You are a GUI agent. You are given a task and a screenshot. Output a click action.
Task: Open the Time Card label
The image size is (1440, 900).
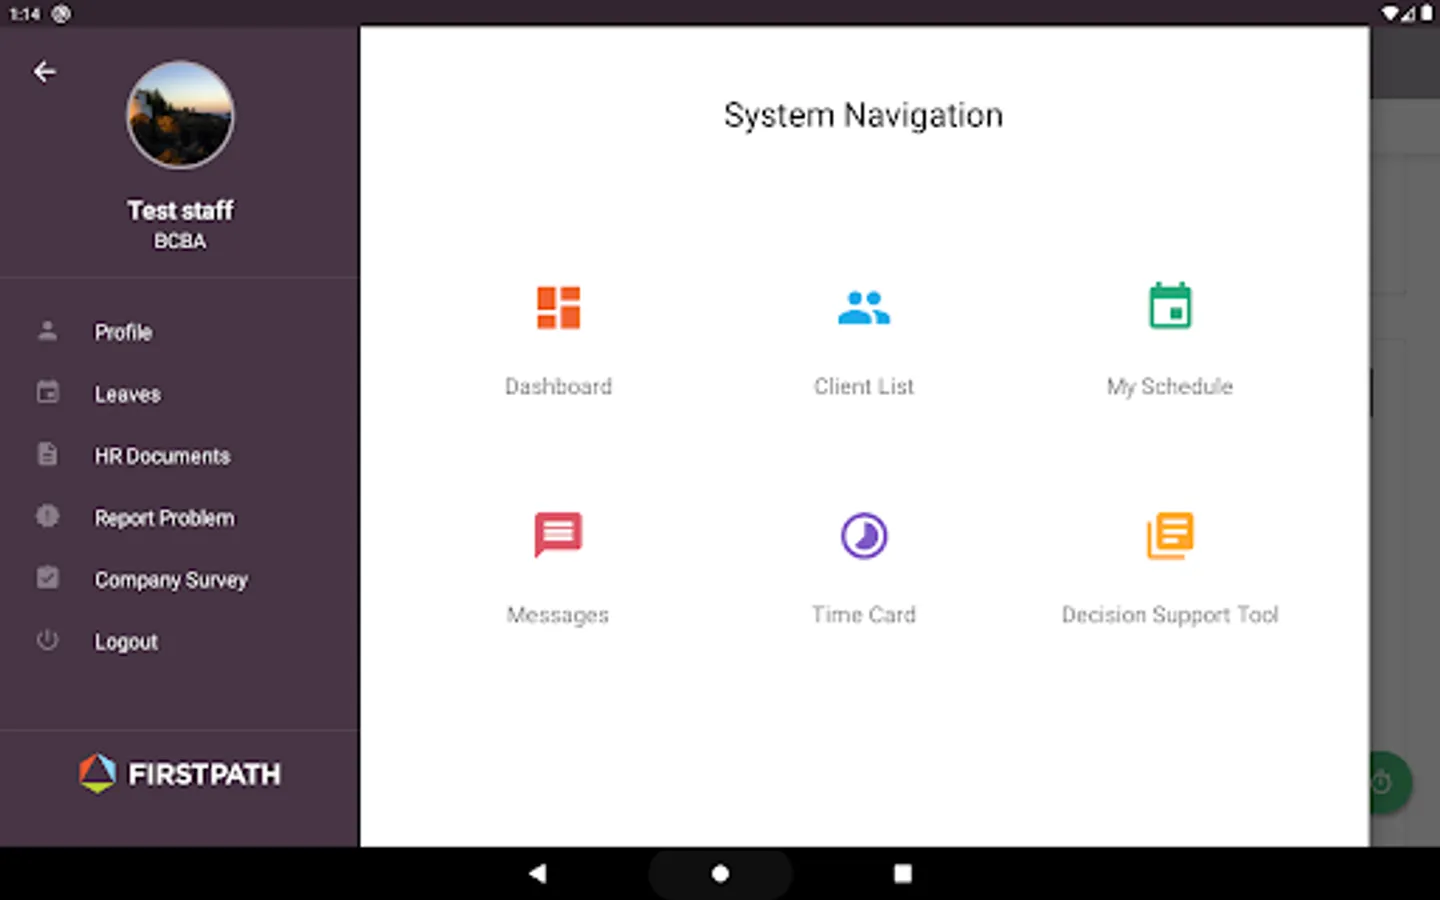[864, 615]
